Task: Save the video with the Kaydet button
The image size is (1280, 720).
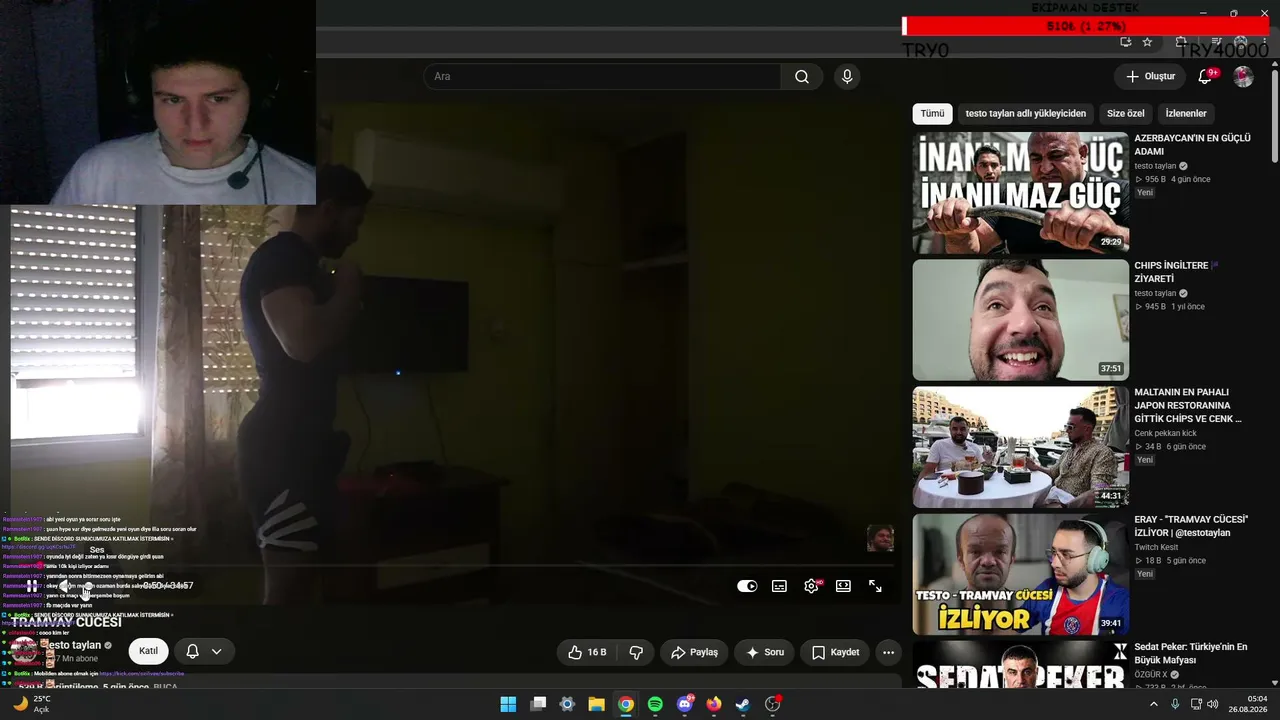Action: (835, 652)
